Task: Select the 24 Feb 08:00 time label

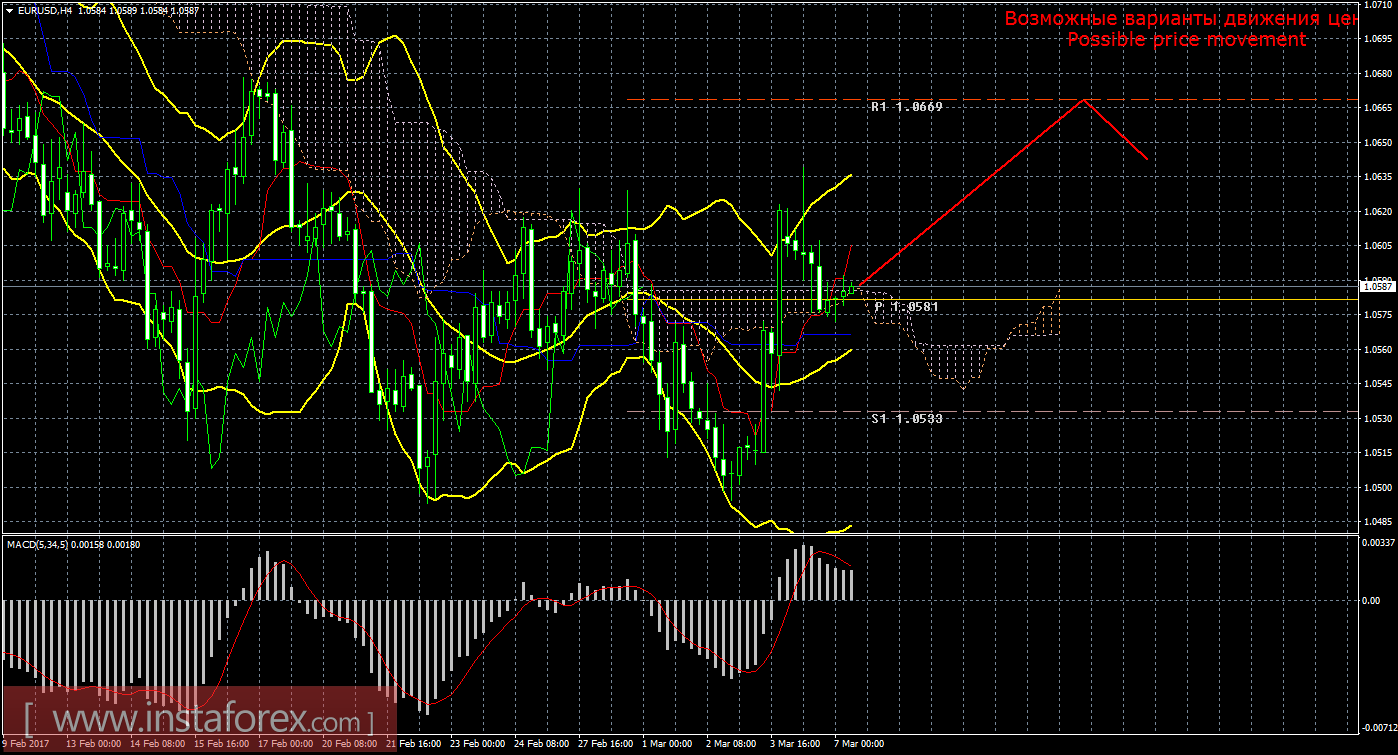Action: [x=541, y=744]
